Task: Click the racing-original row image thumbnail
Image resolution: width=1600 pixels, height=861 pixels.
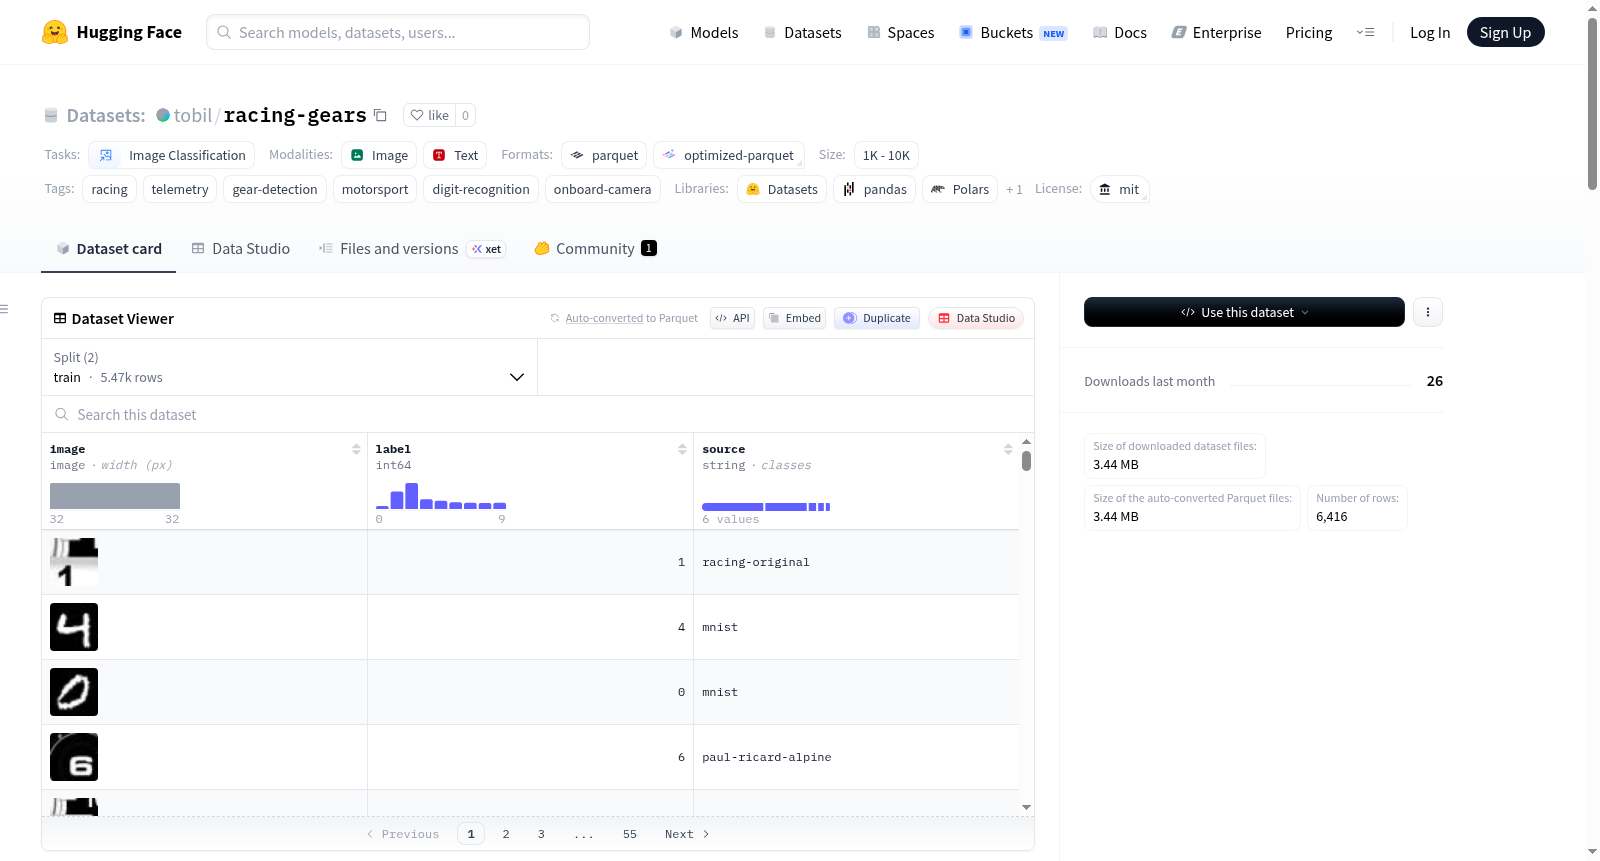Action: [x=74, y=562]
